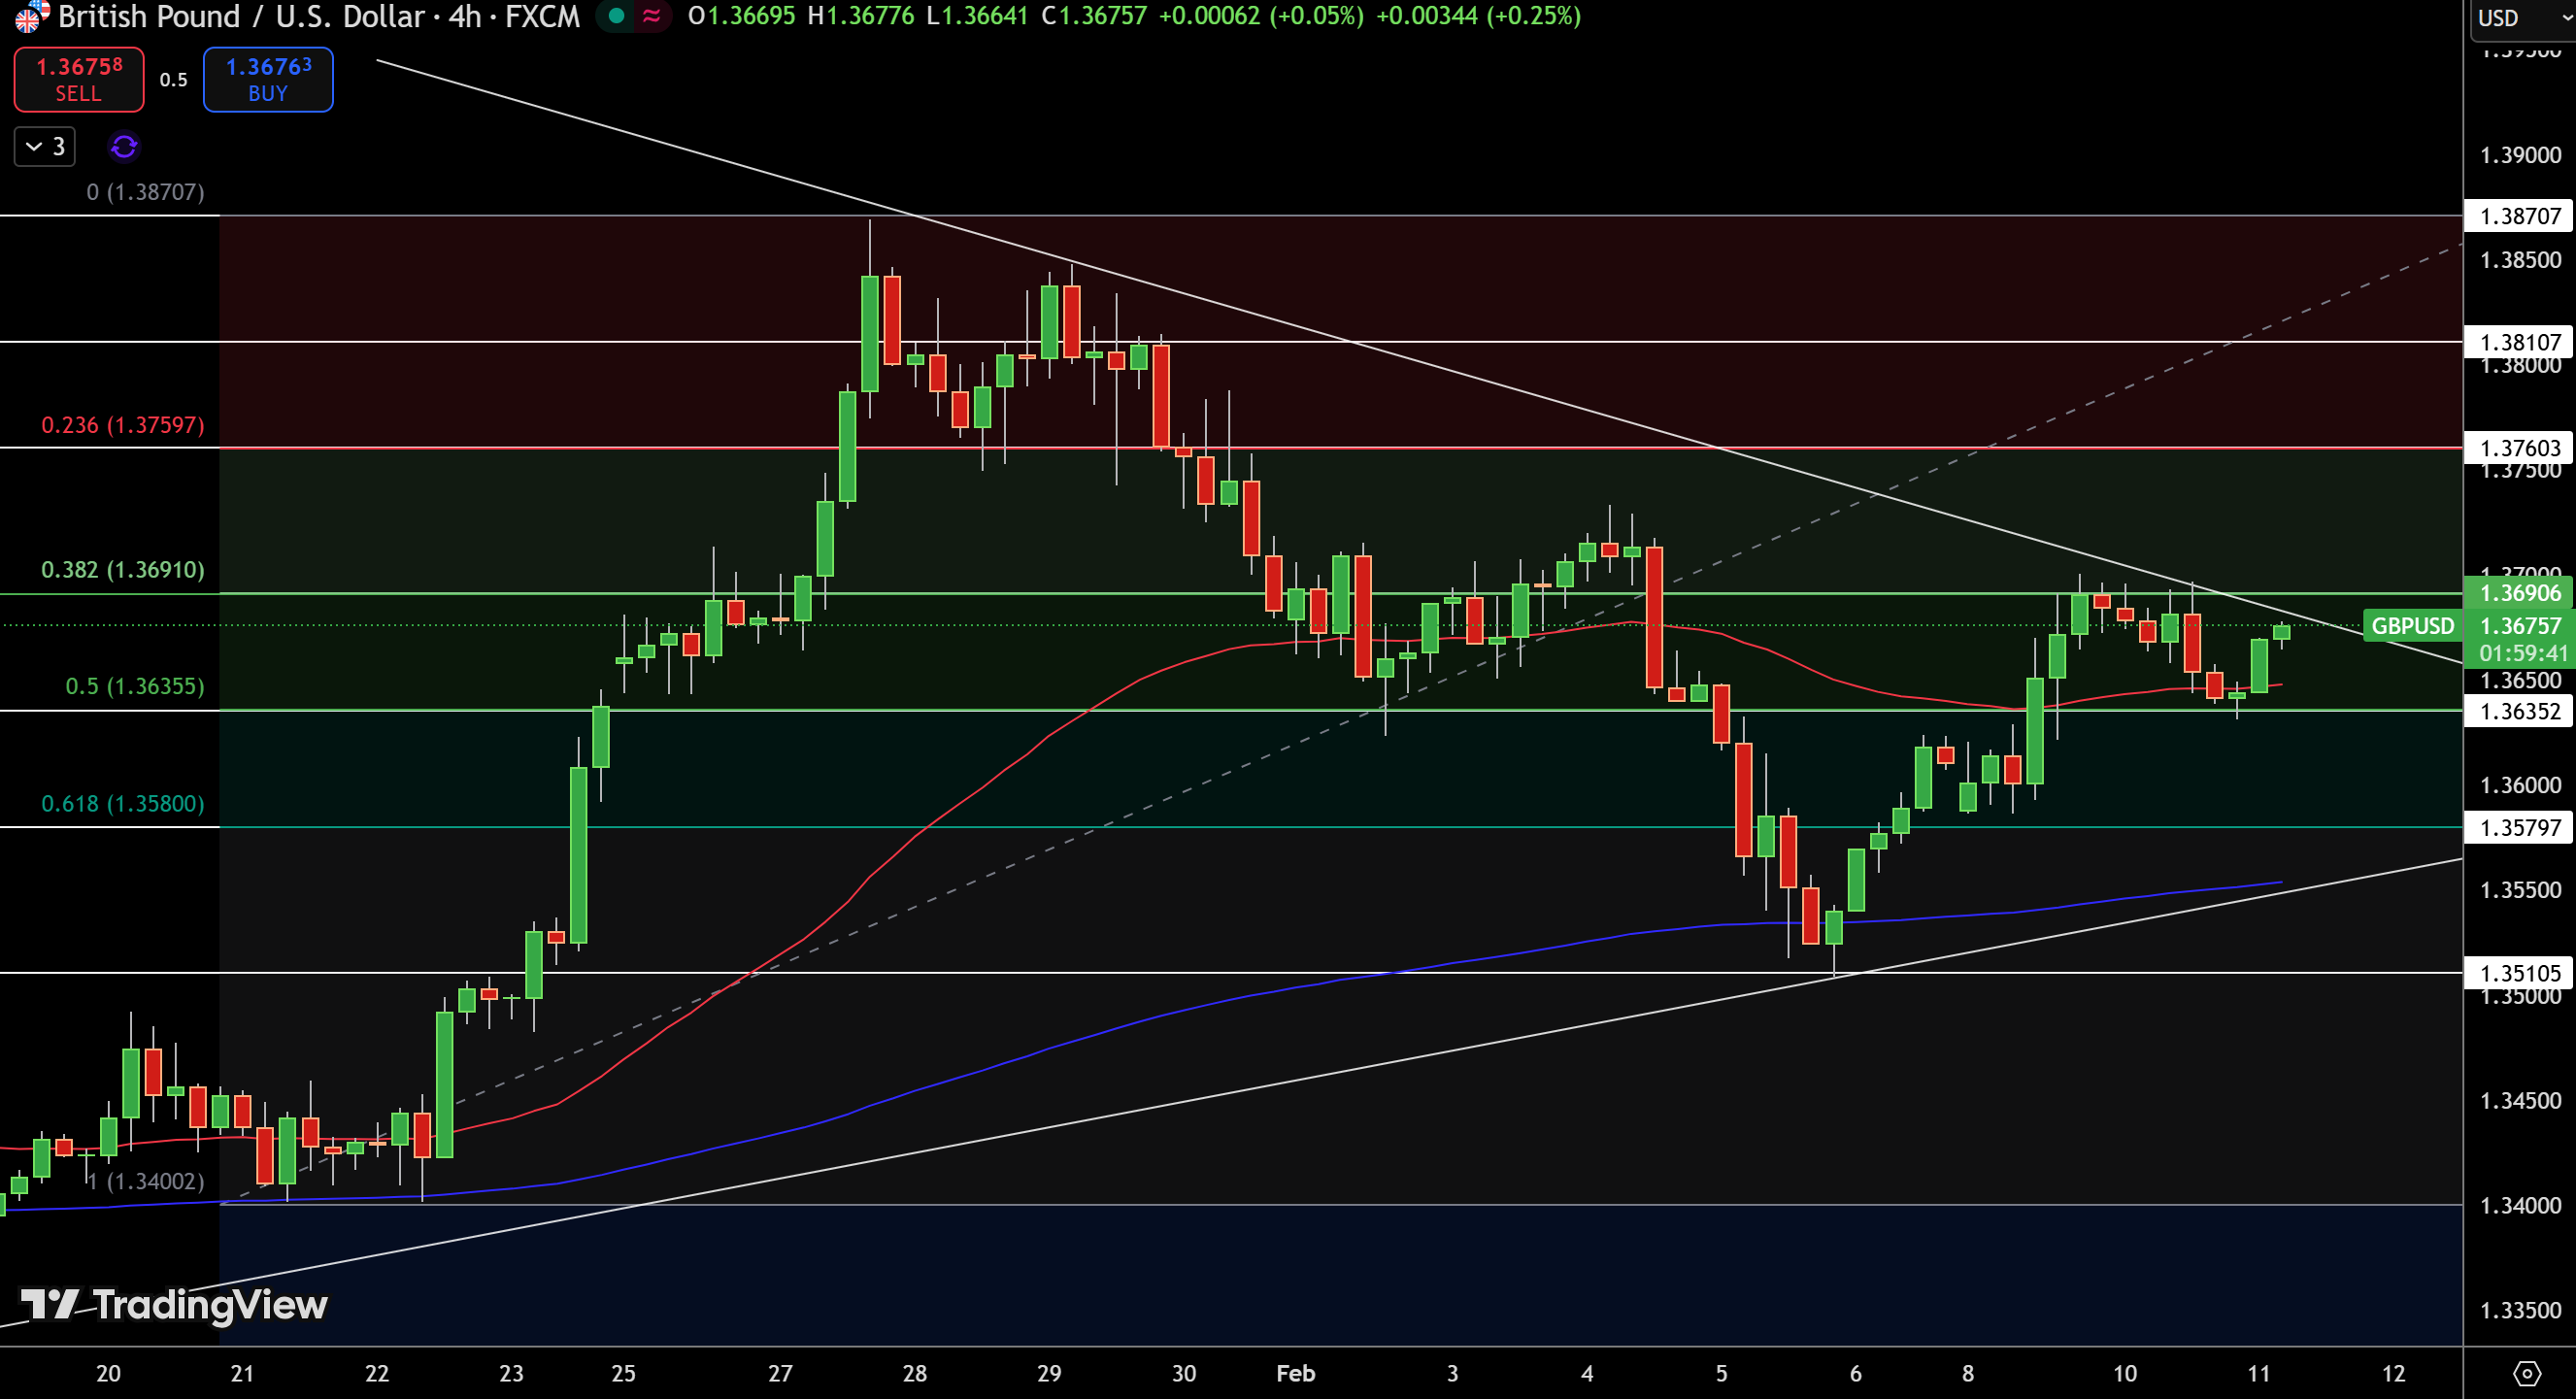Viewport: 2576px width, 1399px height.
Task: Click the 0.5 spread value
Action: 174,80
